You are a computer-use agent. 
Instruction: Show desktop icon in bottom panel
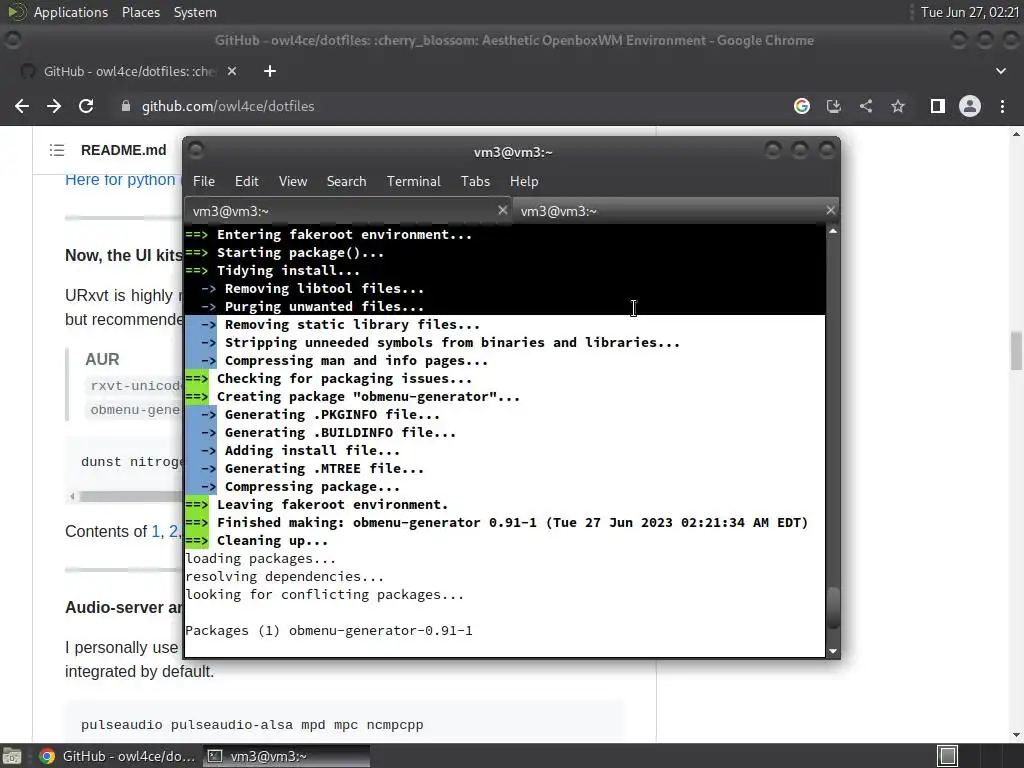tap(12, 756)
